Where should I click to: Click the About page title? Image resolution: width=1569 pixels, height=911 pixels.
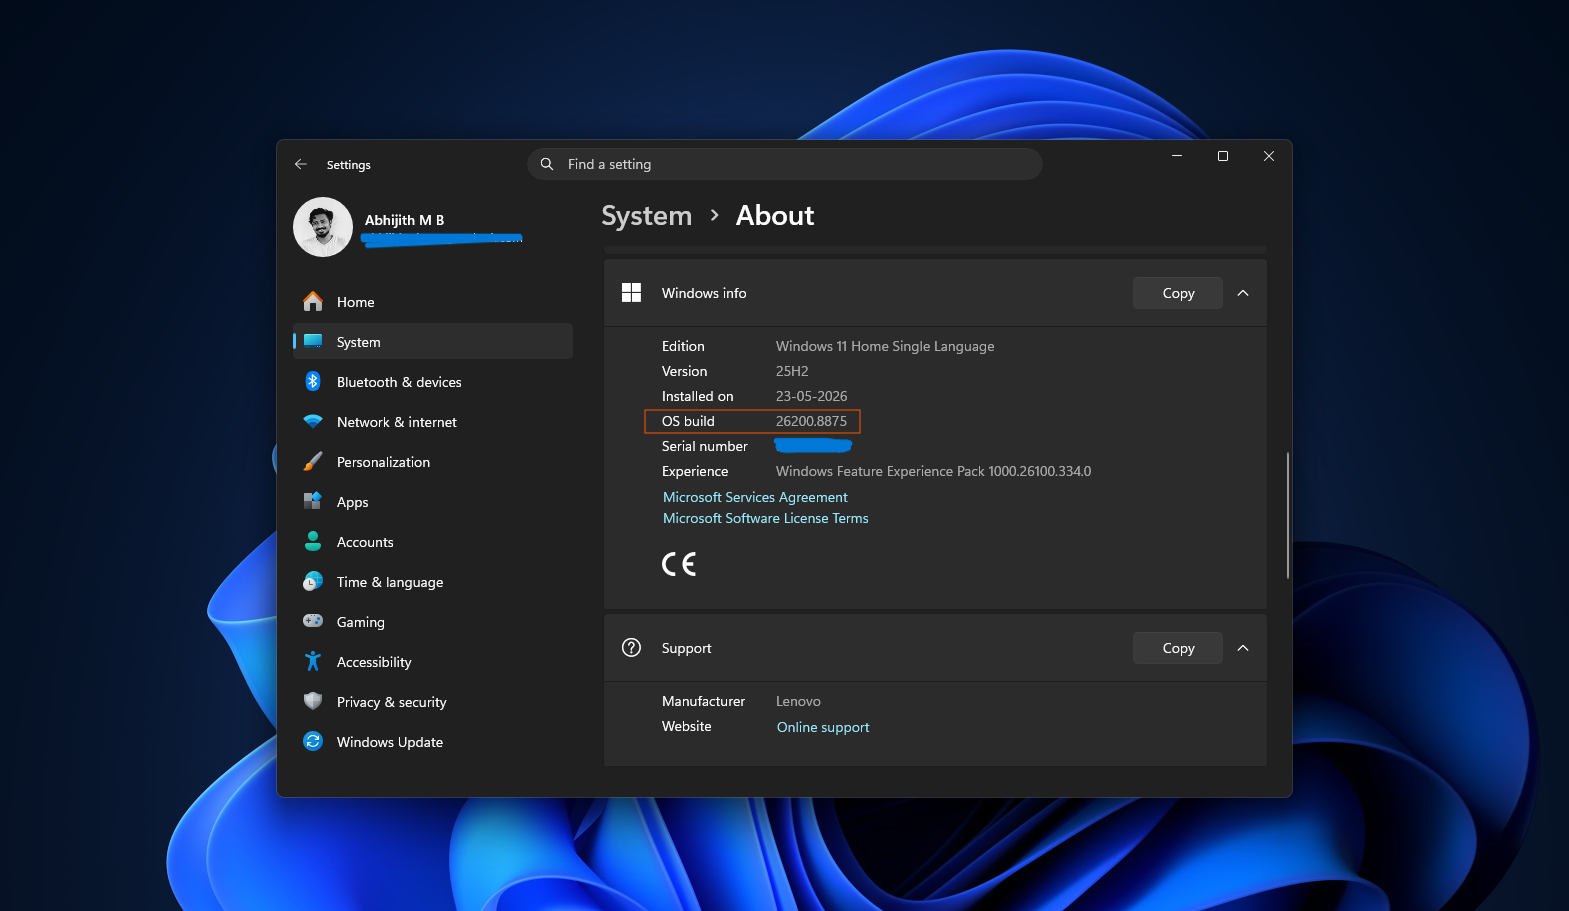click(775, 216)
